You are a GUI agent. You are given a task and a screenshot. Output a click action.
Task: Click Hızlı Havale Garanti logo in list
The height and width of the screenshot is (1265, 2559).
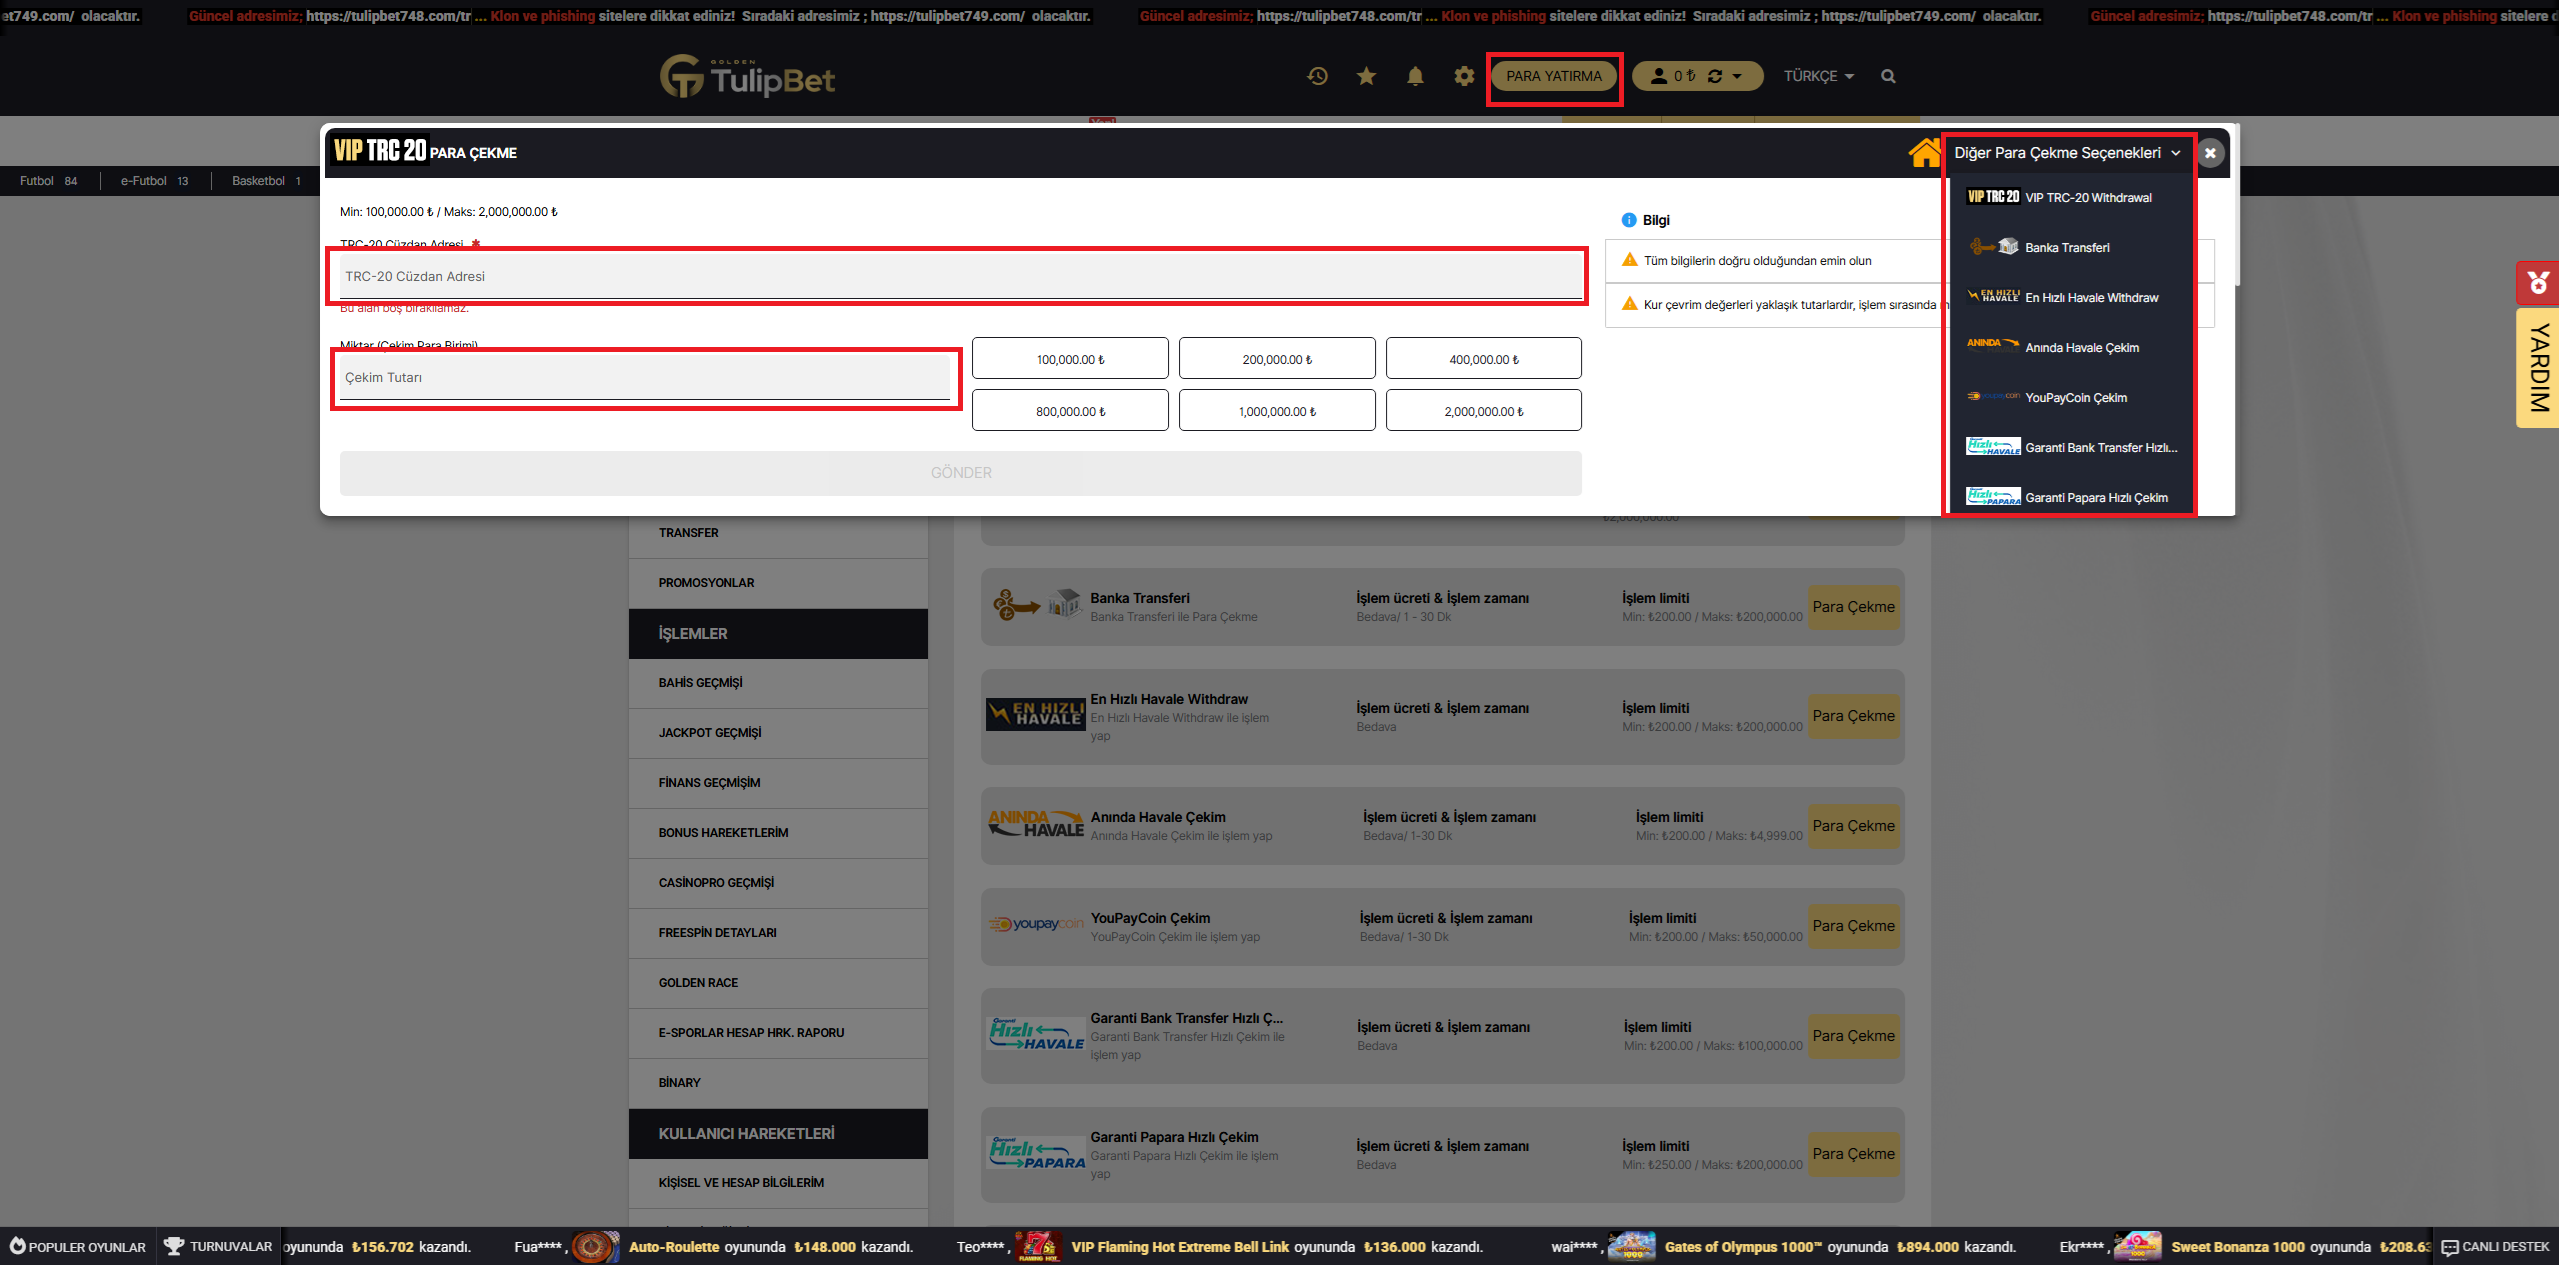point(1036,1033)
